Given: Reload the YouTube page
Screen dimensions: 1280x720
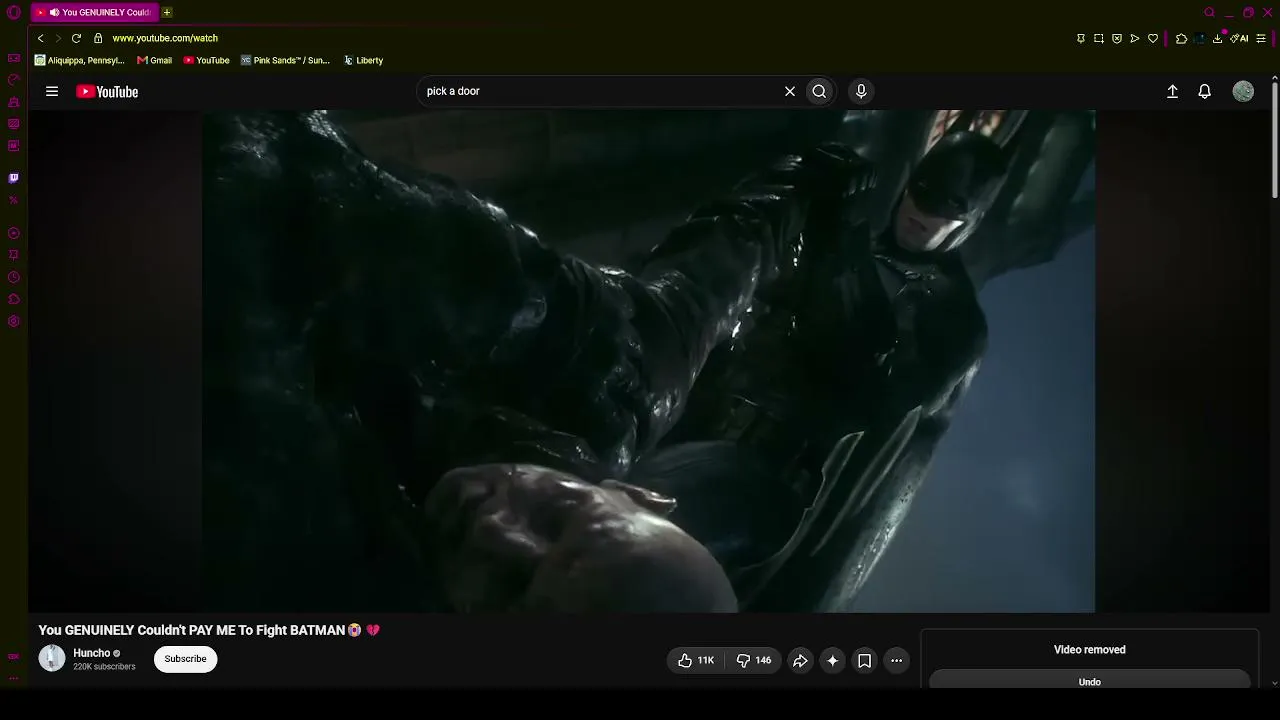Looking at the screenshot, I should (76, 38).
